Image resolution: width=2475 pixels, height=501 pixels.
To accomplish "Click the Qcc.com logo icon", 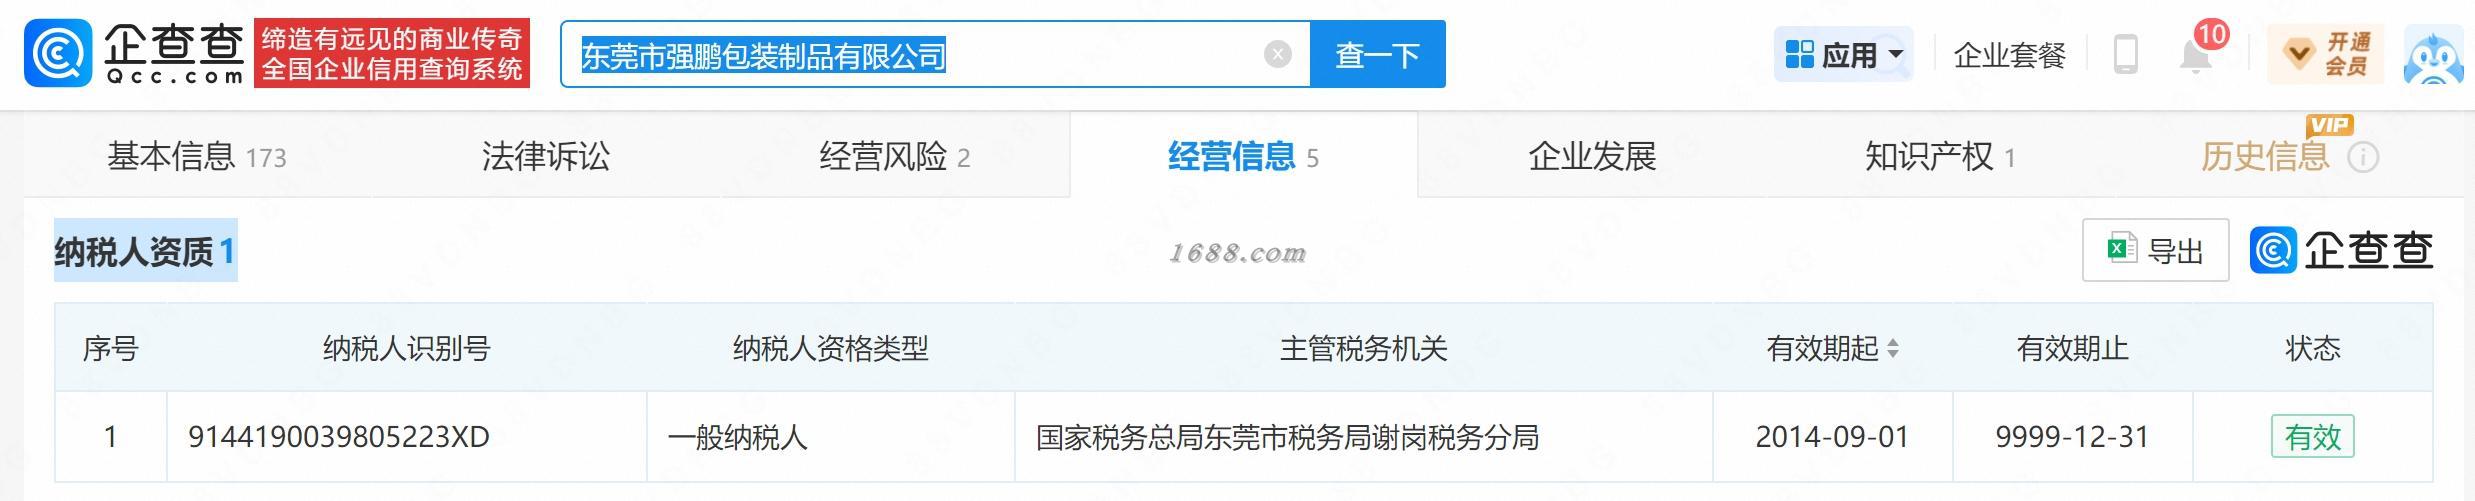I will coord(58,54).
